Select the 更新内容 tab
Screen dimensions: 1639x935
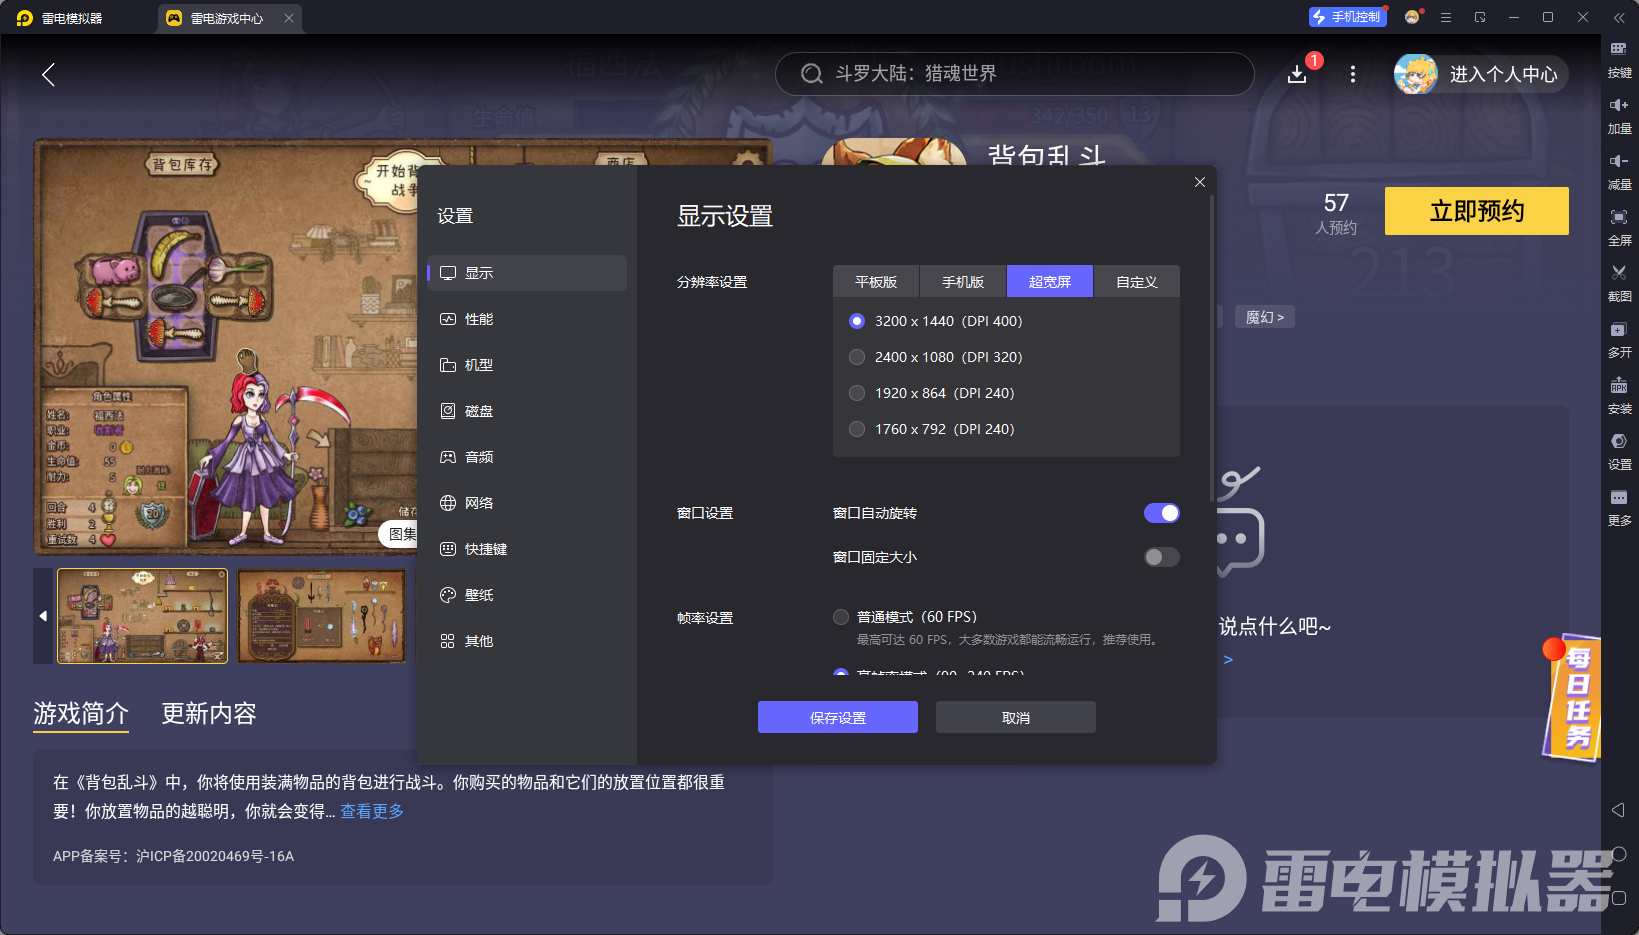coord(209,714)
